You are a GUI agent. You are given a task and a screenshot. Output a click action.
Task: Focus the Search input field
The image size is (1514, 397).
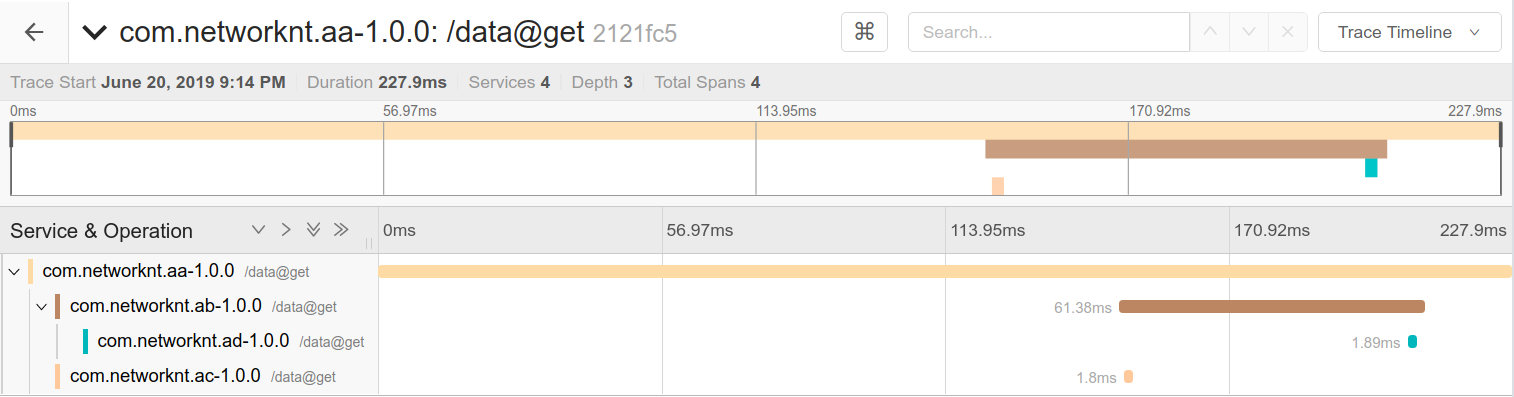pyautogui.click(x=1049, y=32)
